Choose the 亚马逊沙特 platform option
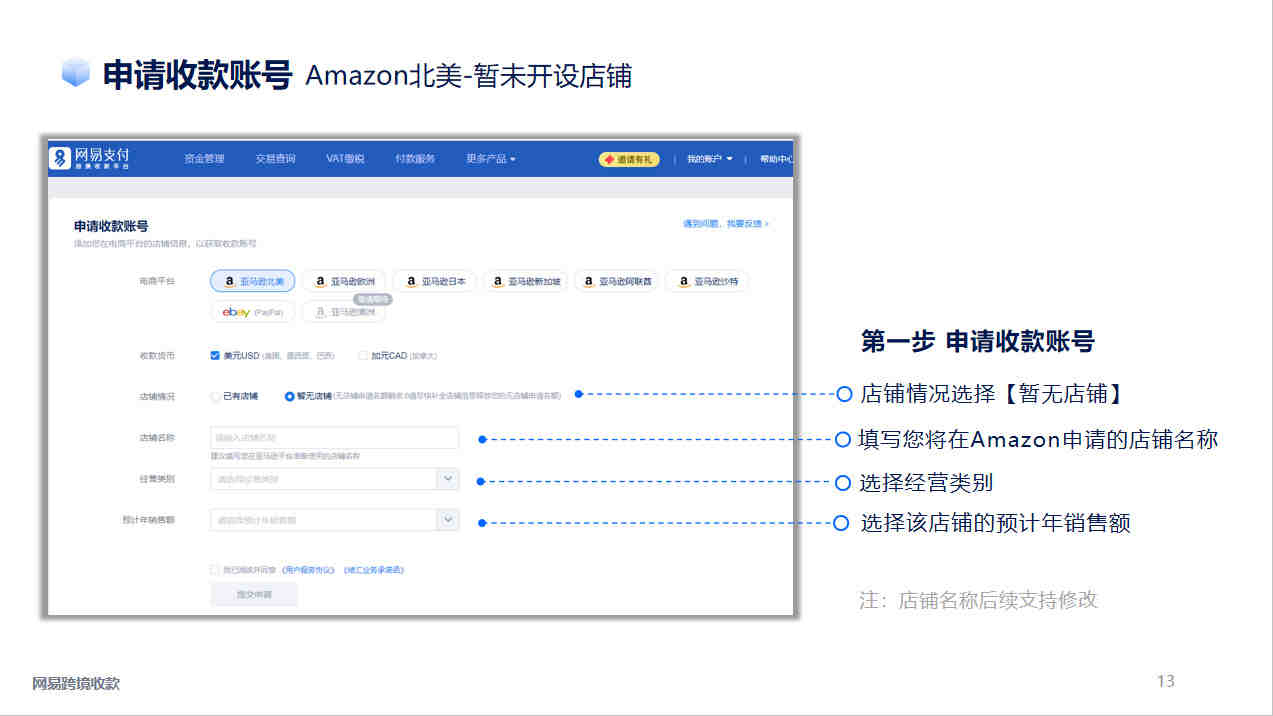The height and width of the screenshot is (716, 1273). tap(707, 282)
